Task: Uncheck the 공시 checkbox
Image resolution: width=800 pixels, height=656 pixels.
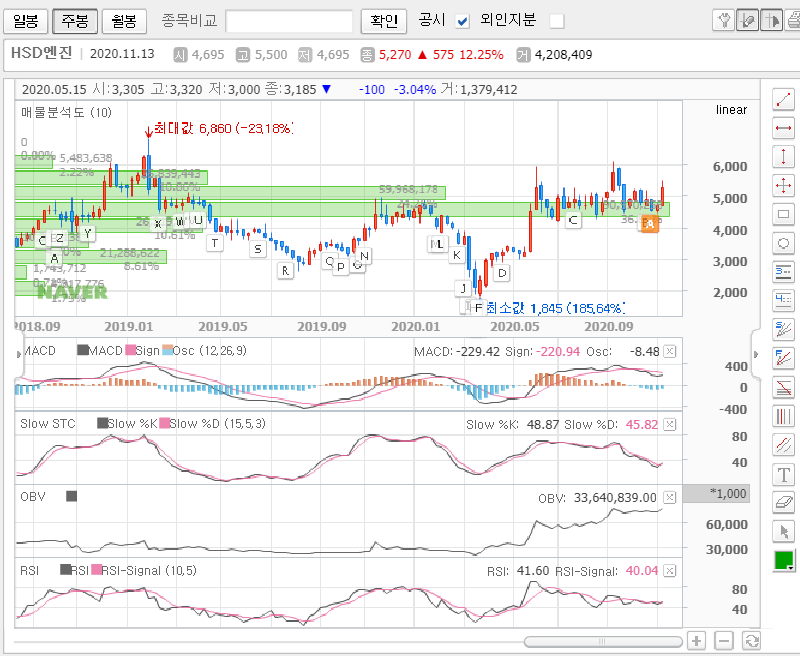Action: tap(462, 21)
